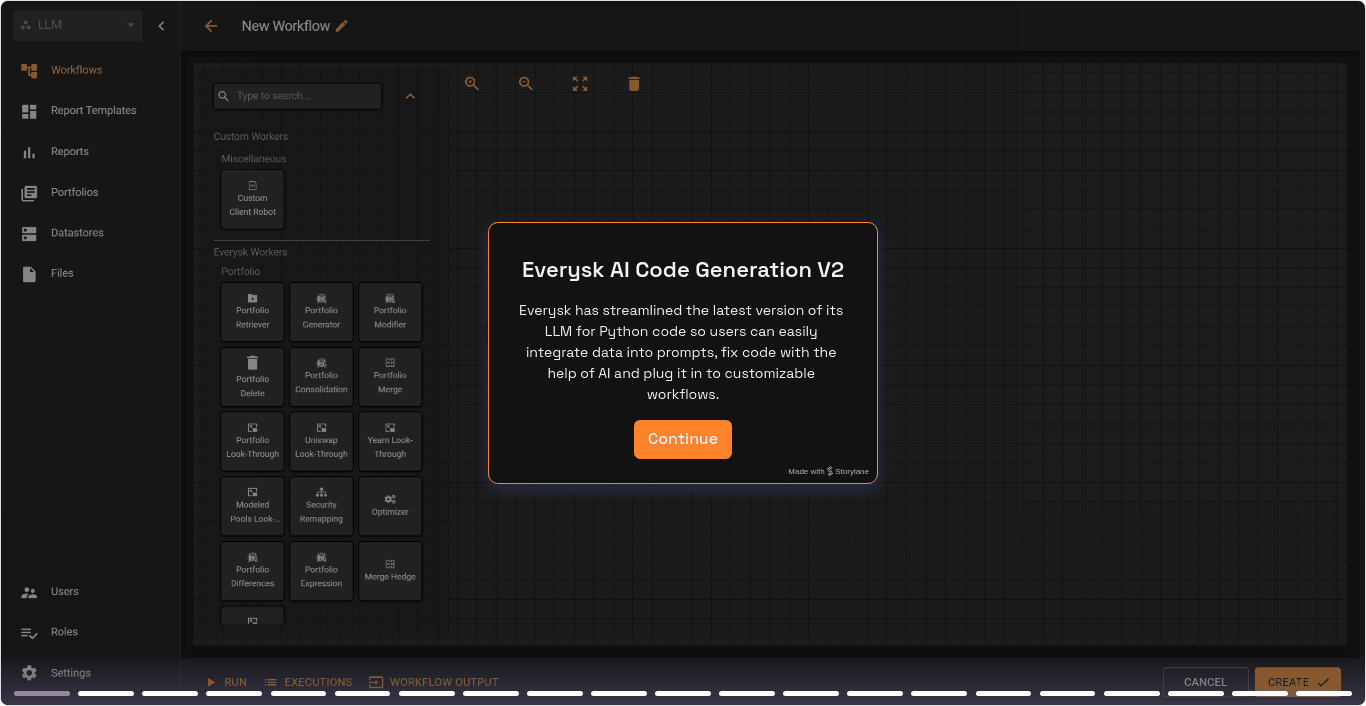
Task: Fit the canvas to screen icon
Action: (x=580, y=84)
